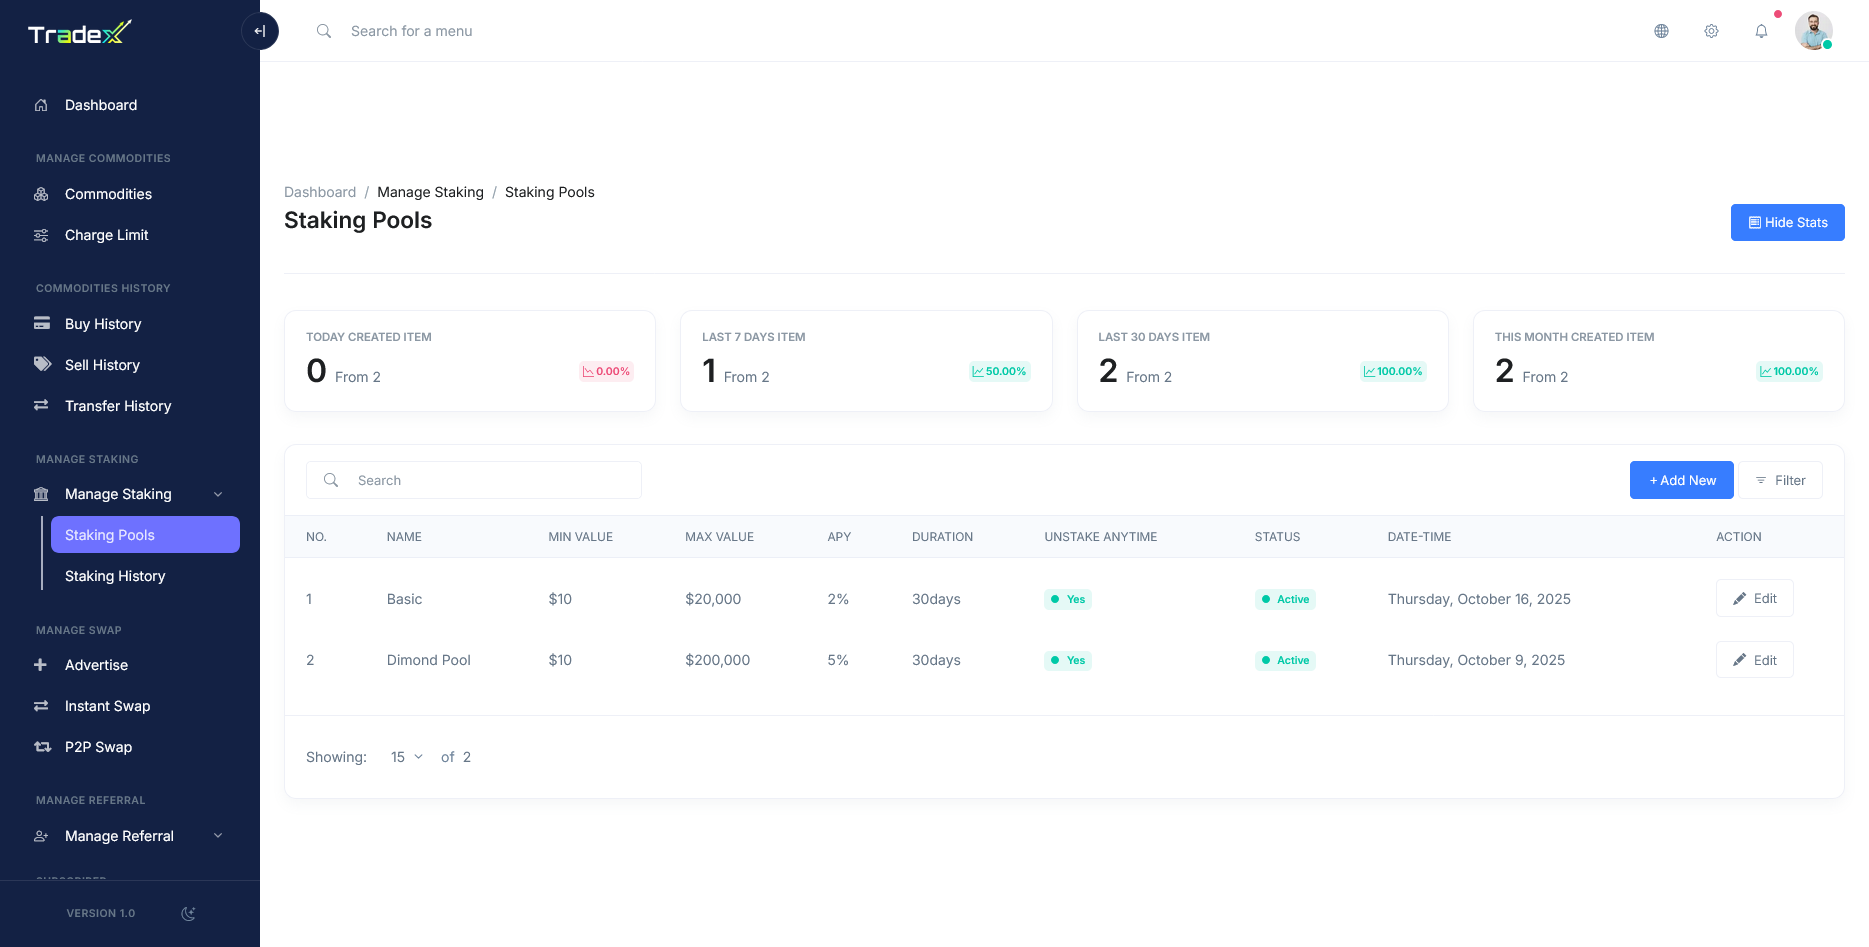Click the Dashboard home icon
Screen dimensions: 1869x947
[x=41, y=105]
